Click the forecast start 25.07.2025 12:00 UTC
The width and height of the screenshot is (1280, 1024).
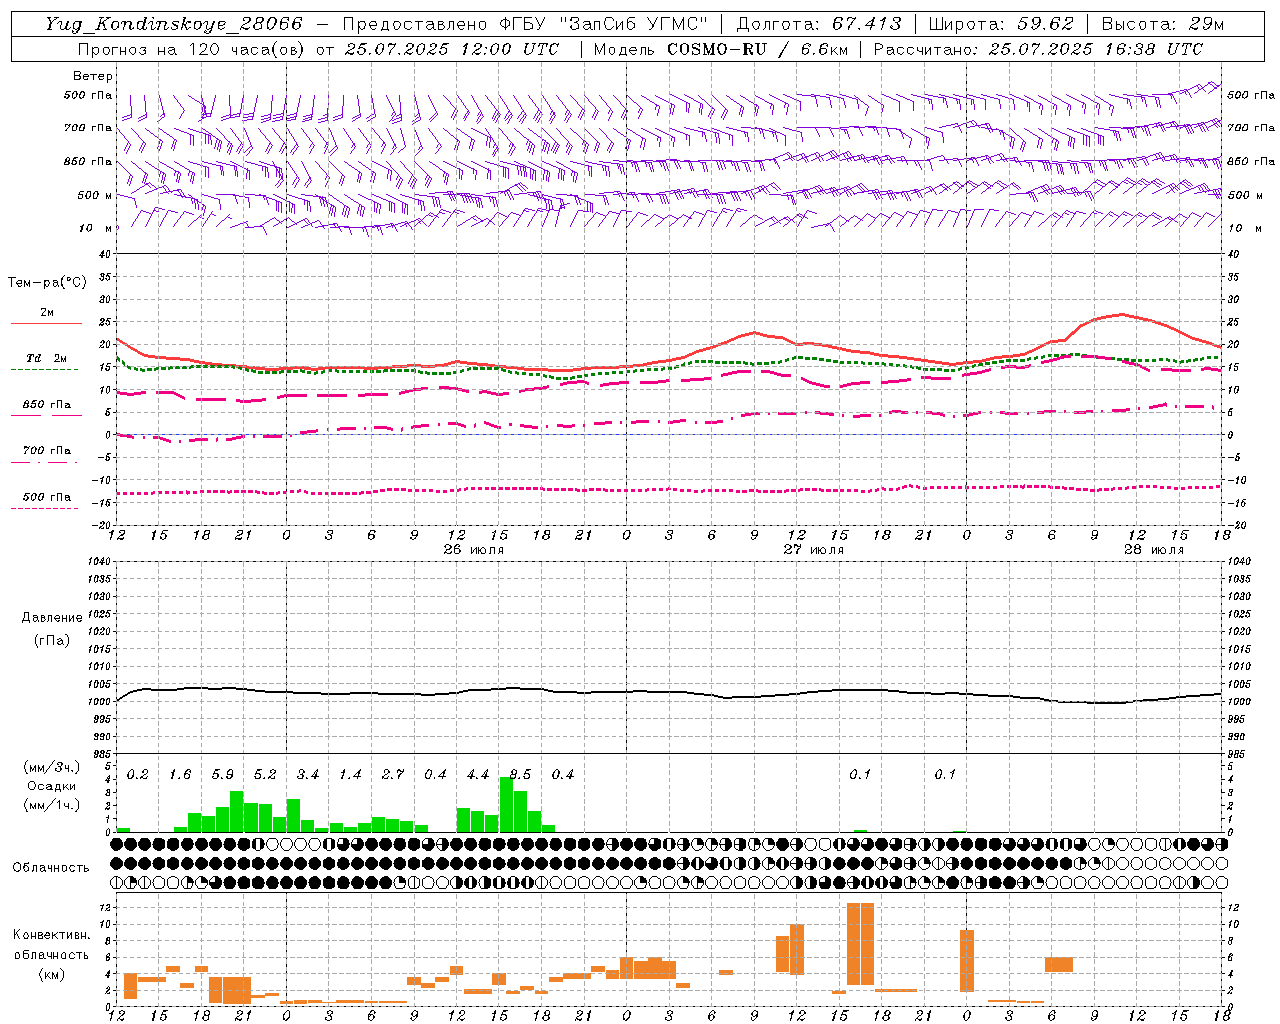coord(451,49)
